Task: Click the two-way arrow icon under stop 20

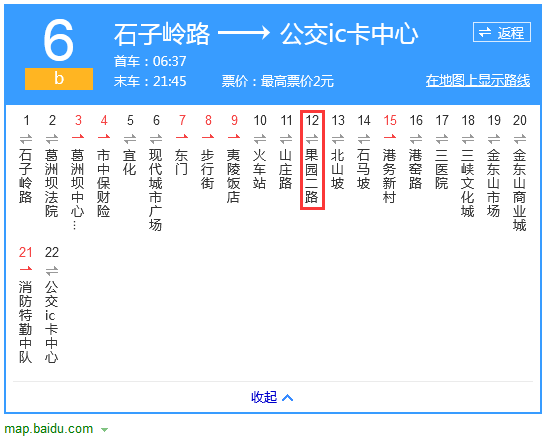Action: (x=520, y=139)
